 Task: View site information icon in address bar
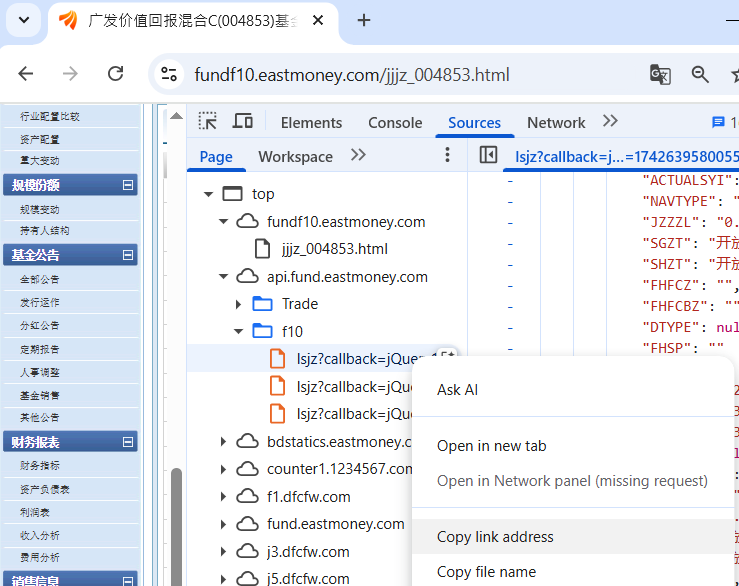tap(169, 74)
